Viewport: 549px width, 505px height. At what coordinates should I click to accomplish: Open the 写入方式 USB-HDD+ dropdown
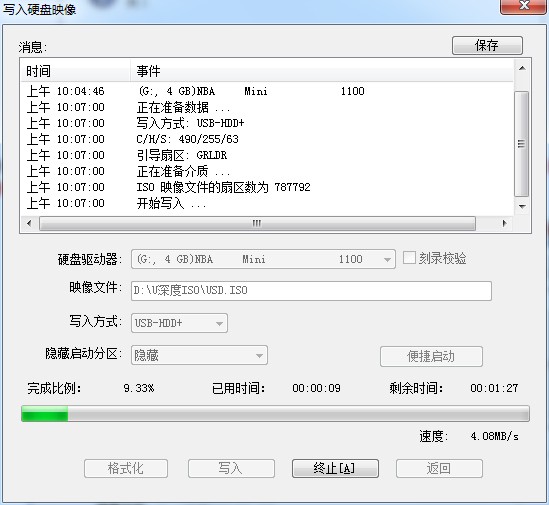179,323
